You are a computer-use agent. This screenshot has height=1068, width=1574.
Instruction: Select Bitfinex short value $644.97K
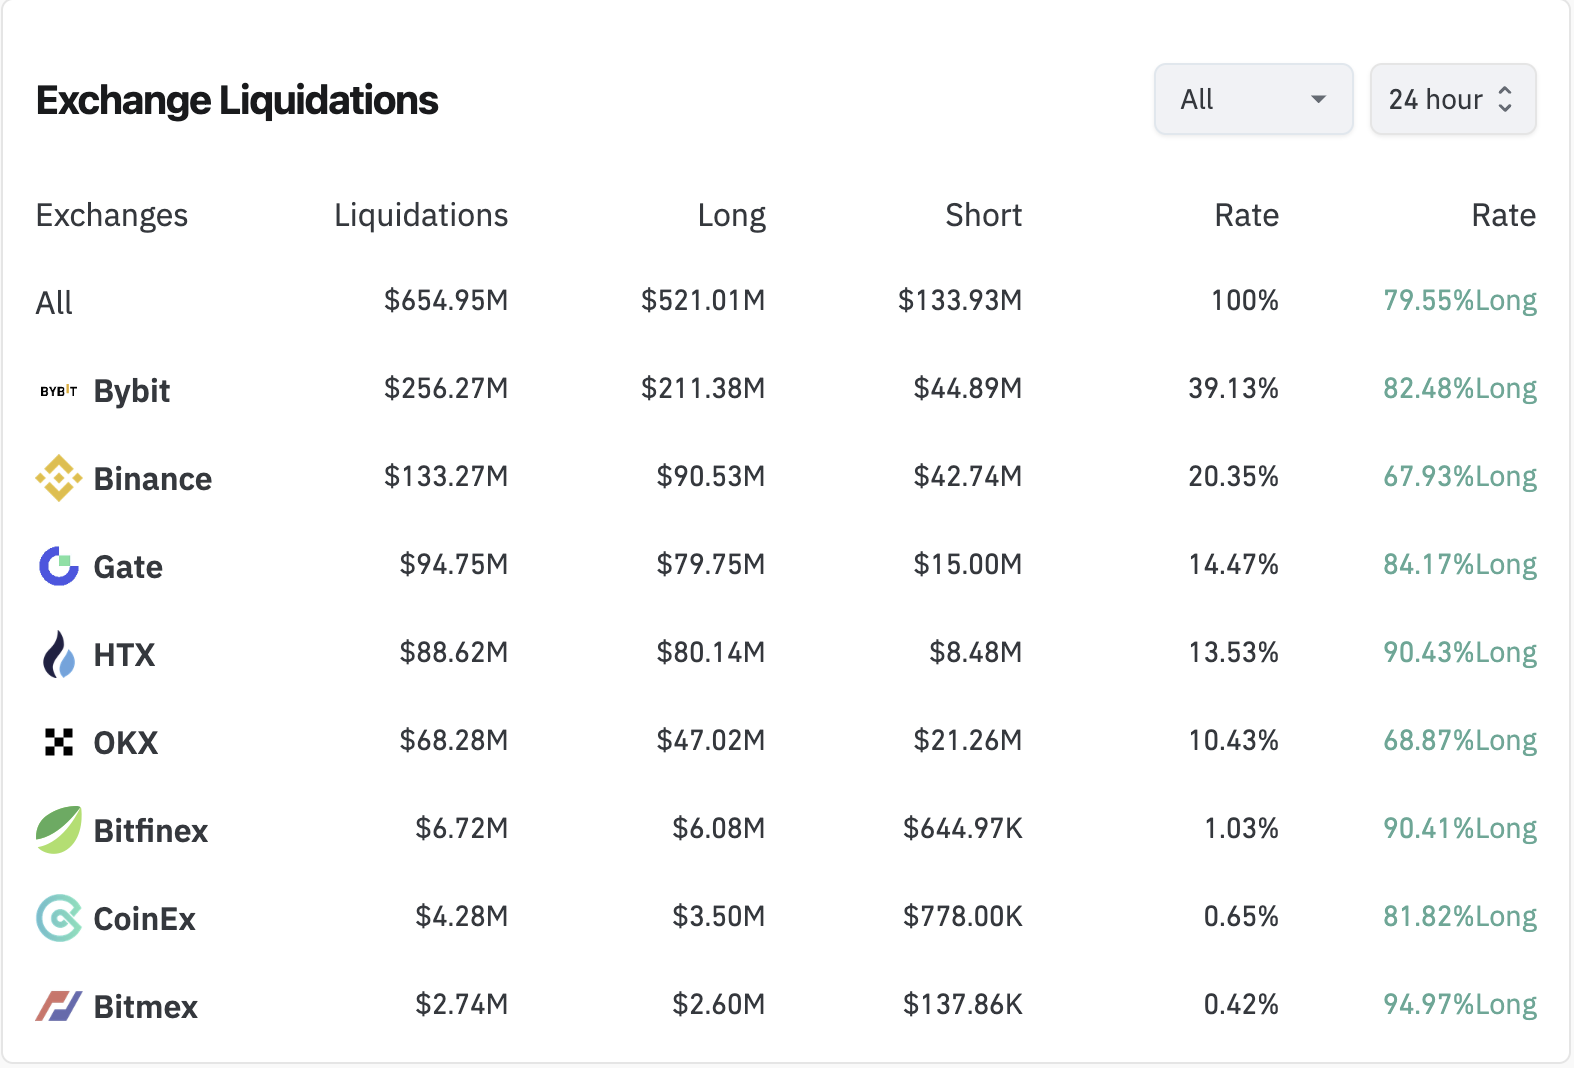pos(963,828)
